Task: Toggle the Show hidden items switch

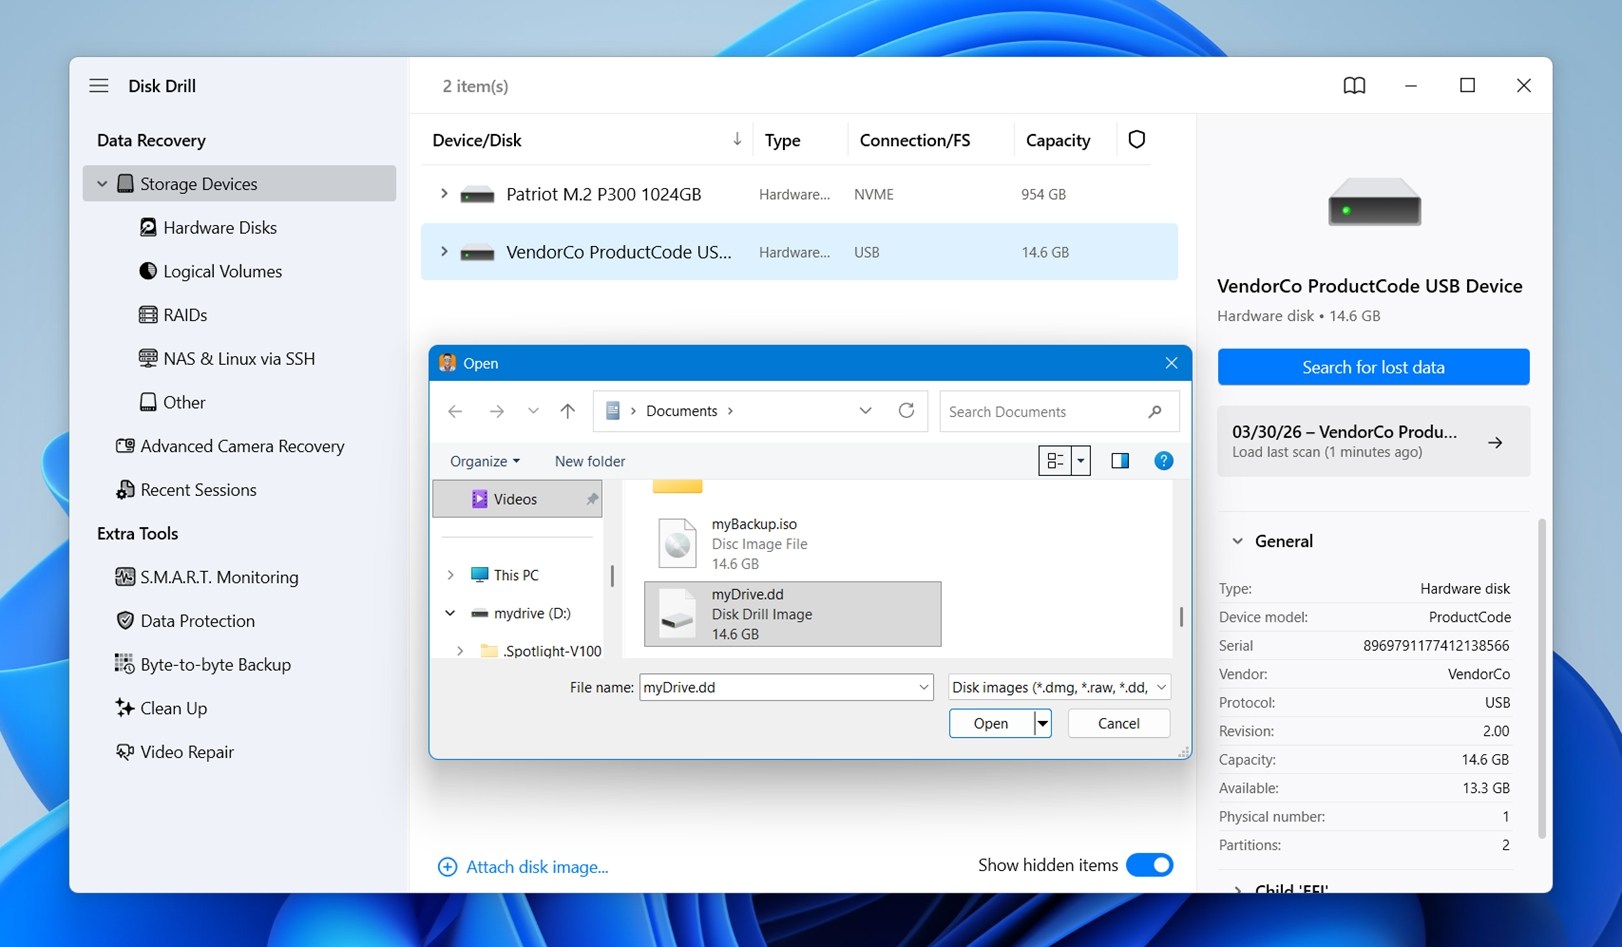Action: [x=1150, y=865]
